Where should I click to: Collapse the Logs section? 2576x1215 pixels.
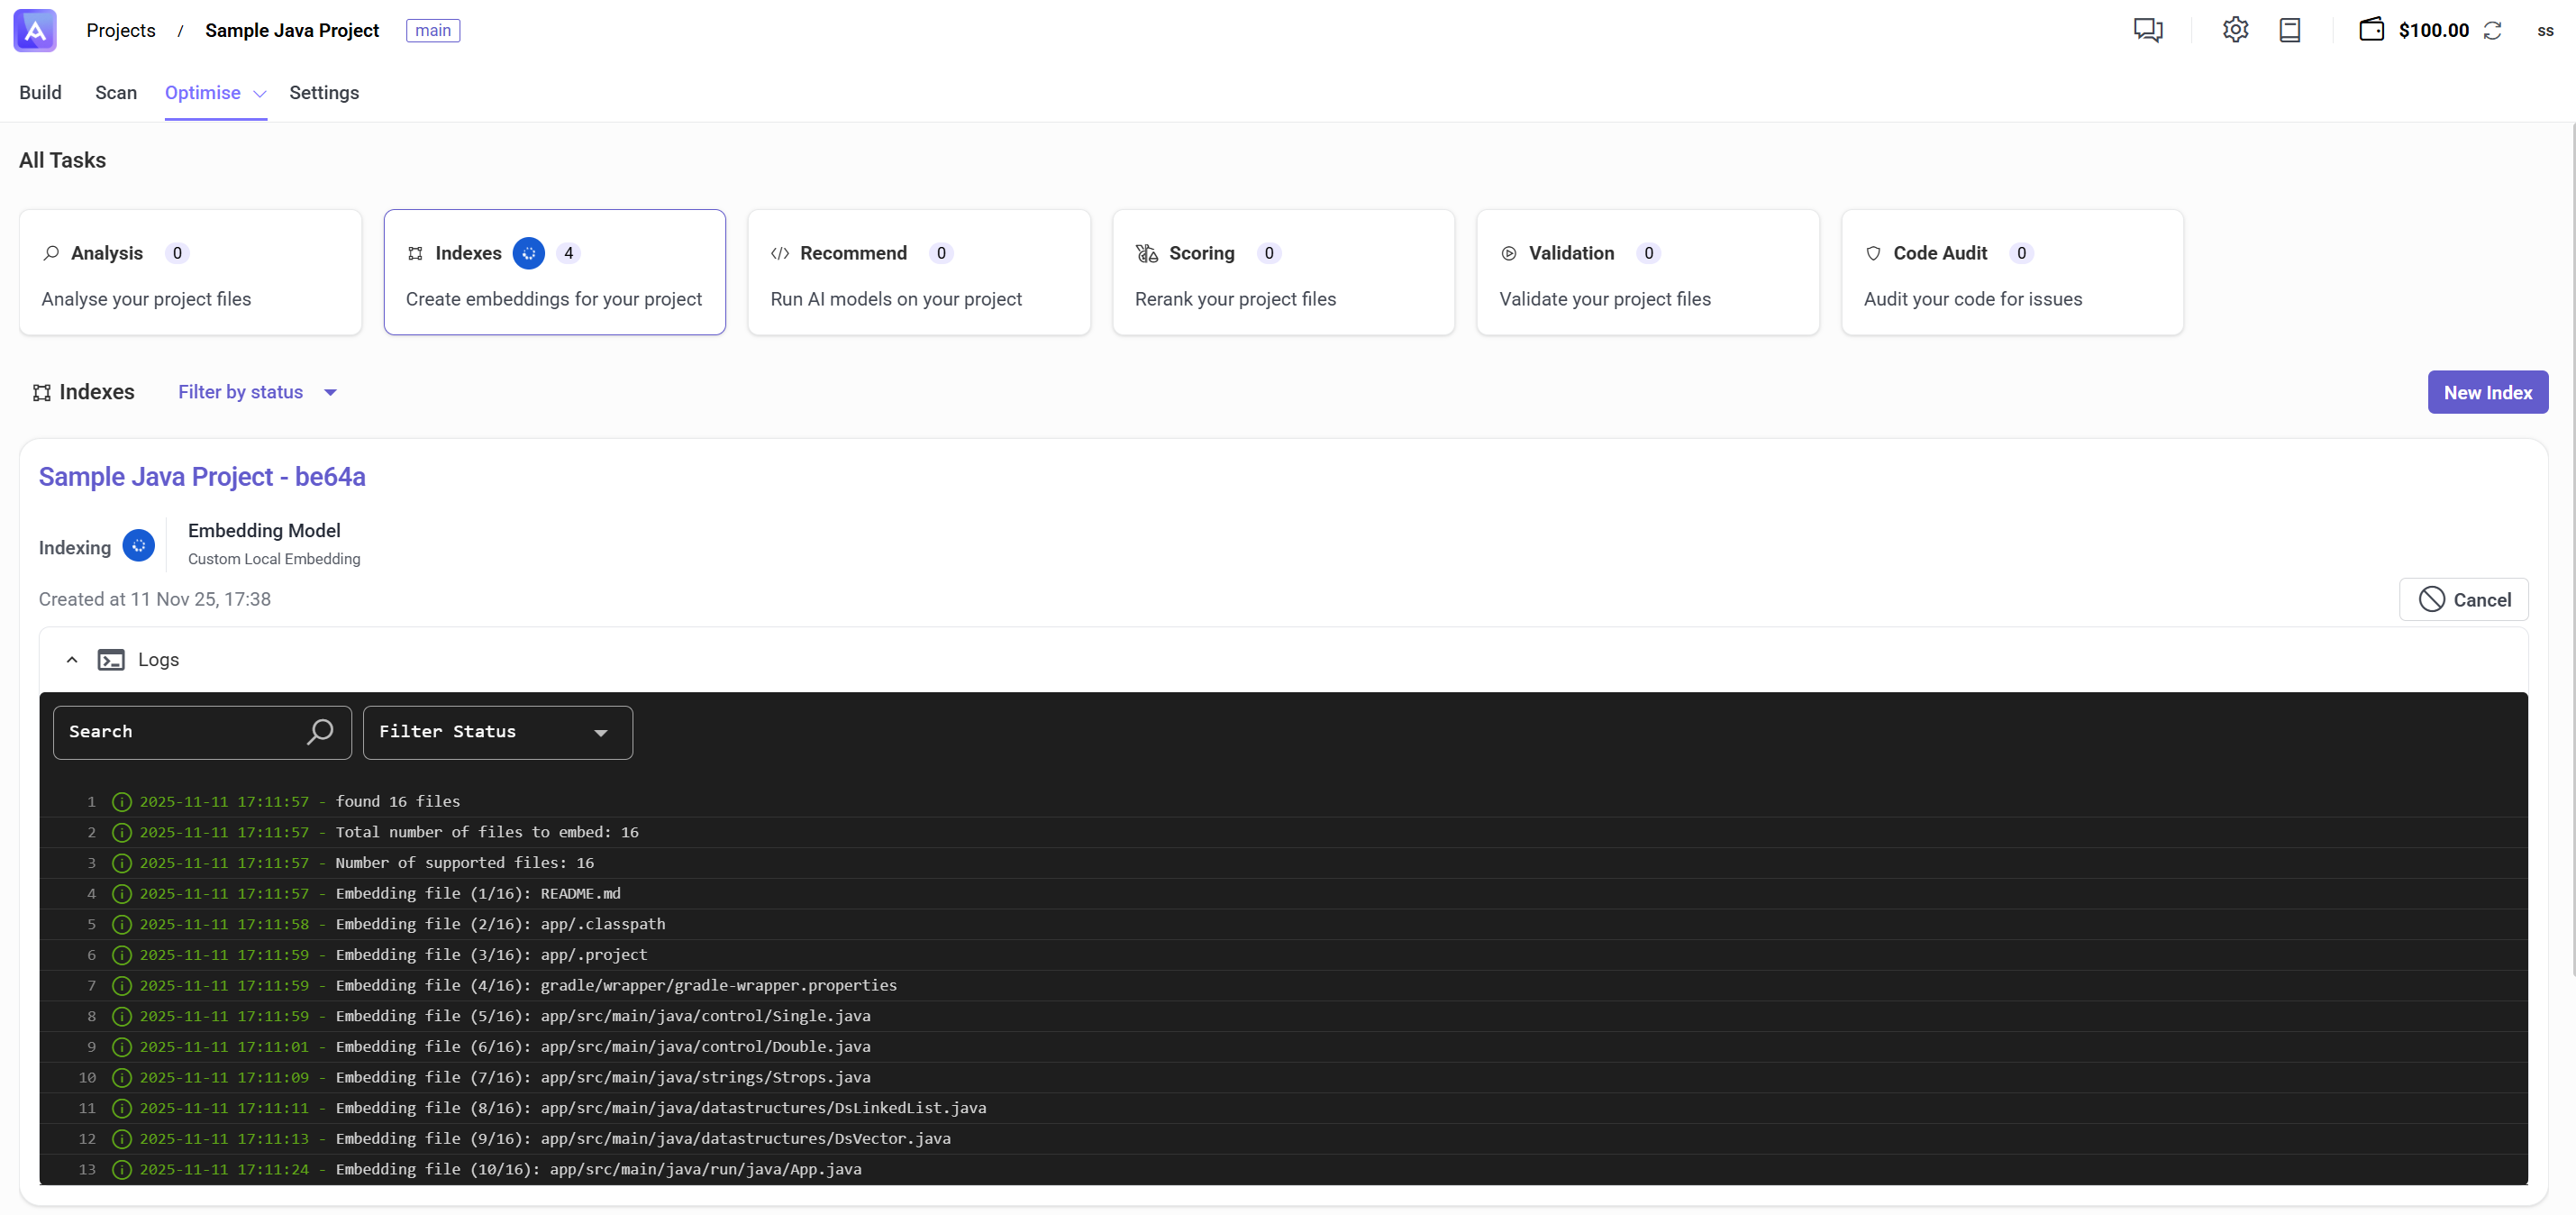coord(71,660)
